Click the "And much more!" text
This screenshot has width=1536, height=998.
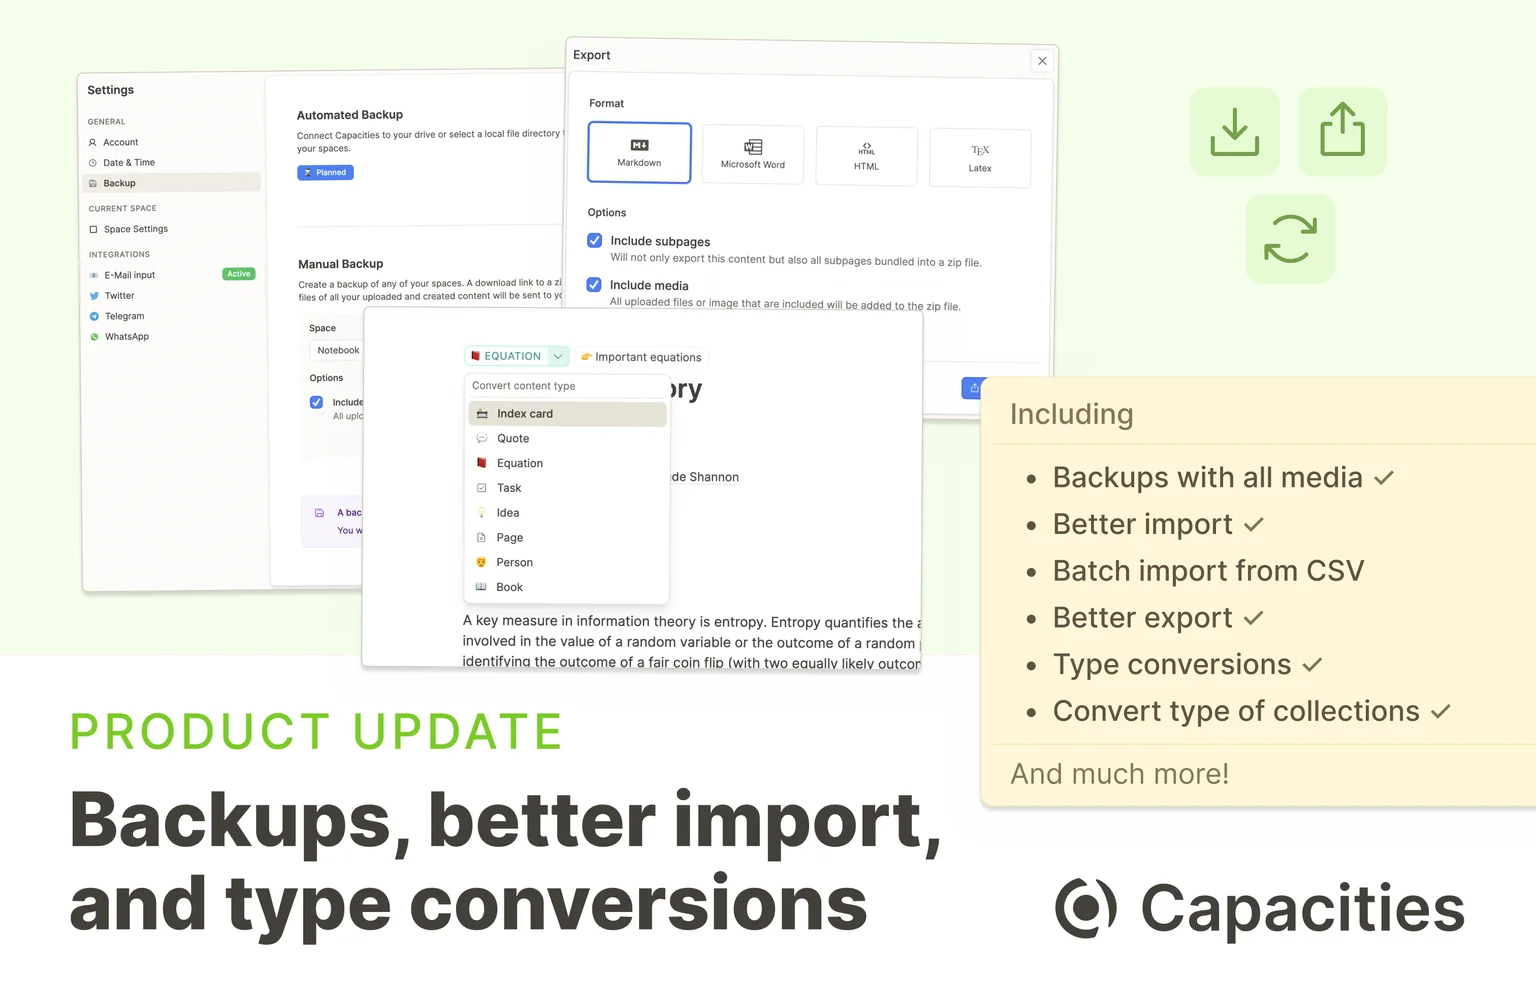click(x=1119, y=774)
